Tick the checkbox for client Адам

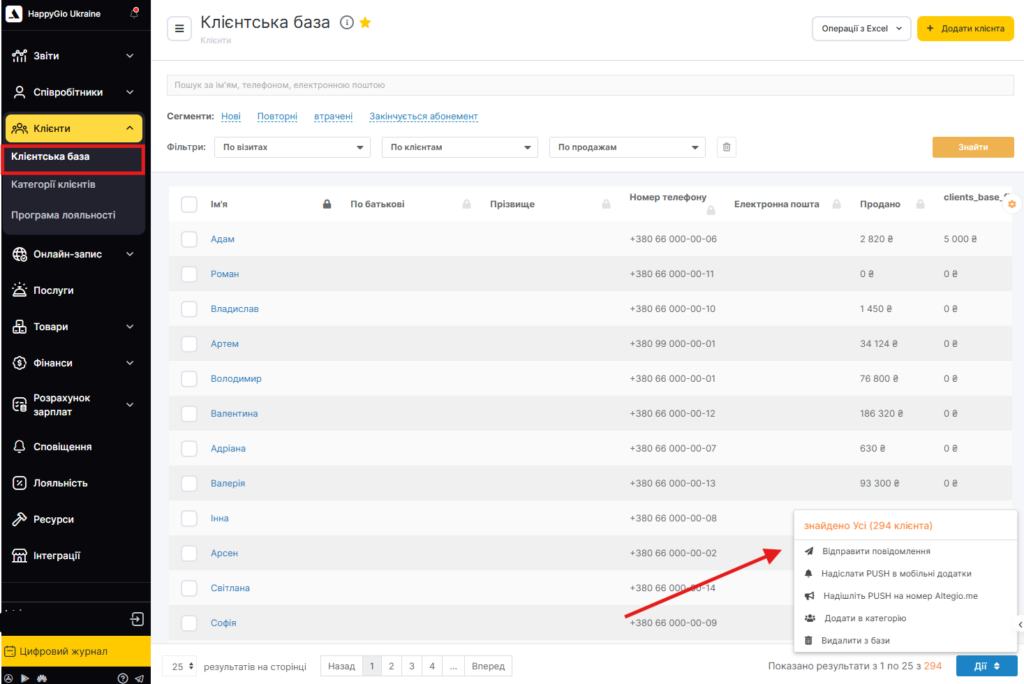(x=189, y=239)
